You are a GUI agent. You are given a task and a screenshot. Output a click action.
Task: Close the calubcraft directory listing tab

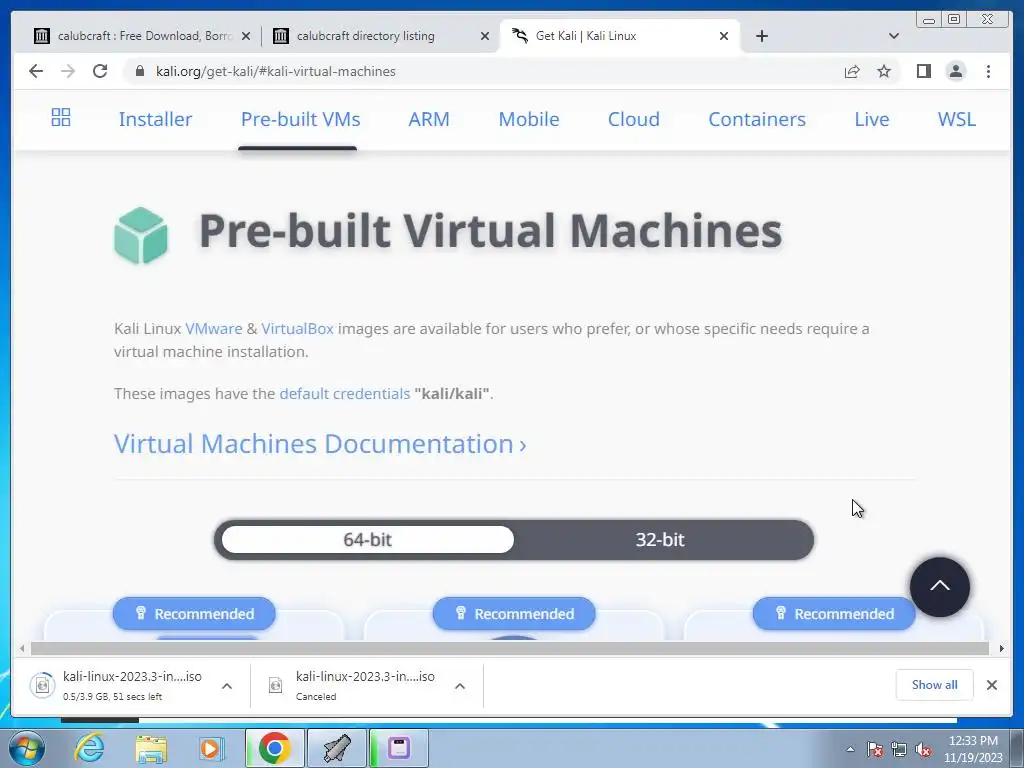pyautogui.click(x=485, y=36)
